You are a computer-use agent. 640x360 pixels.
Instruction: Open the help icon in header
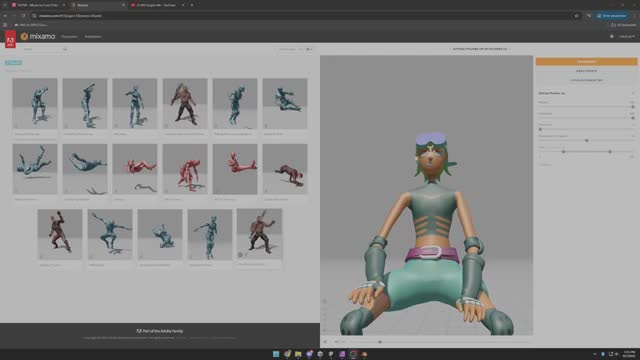coord(611,36)
